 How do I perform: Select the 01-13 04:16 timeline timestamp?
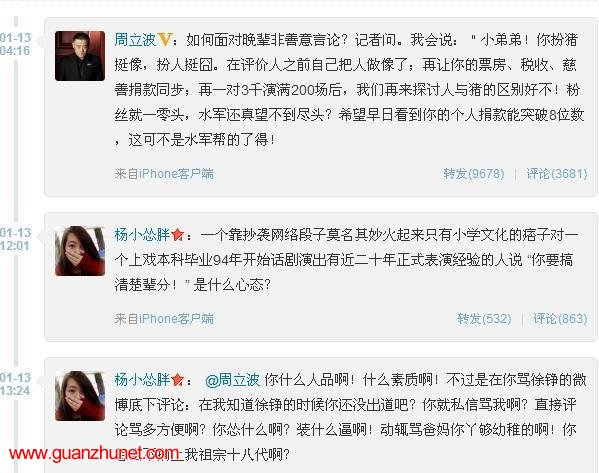point(15,44)
